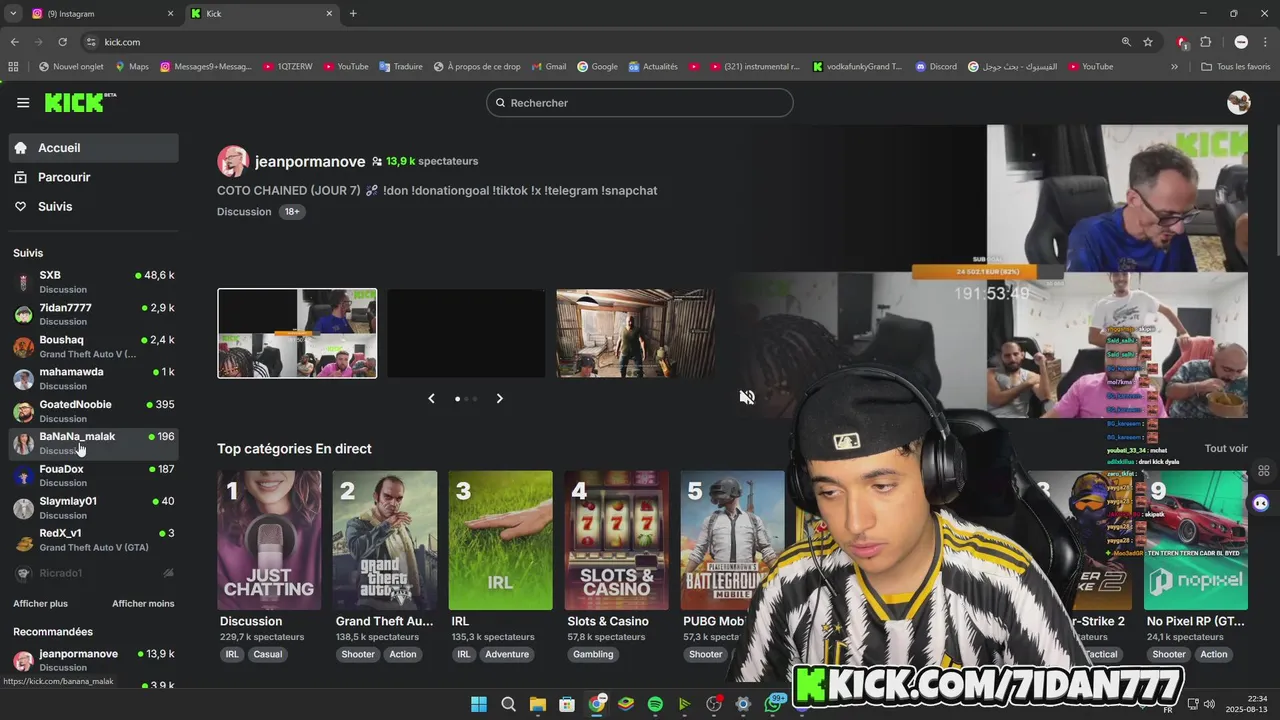
Task: Open the Gmail bookmark
Action: pyautogui.click(x=549, y=67)
